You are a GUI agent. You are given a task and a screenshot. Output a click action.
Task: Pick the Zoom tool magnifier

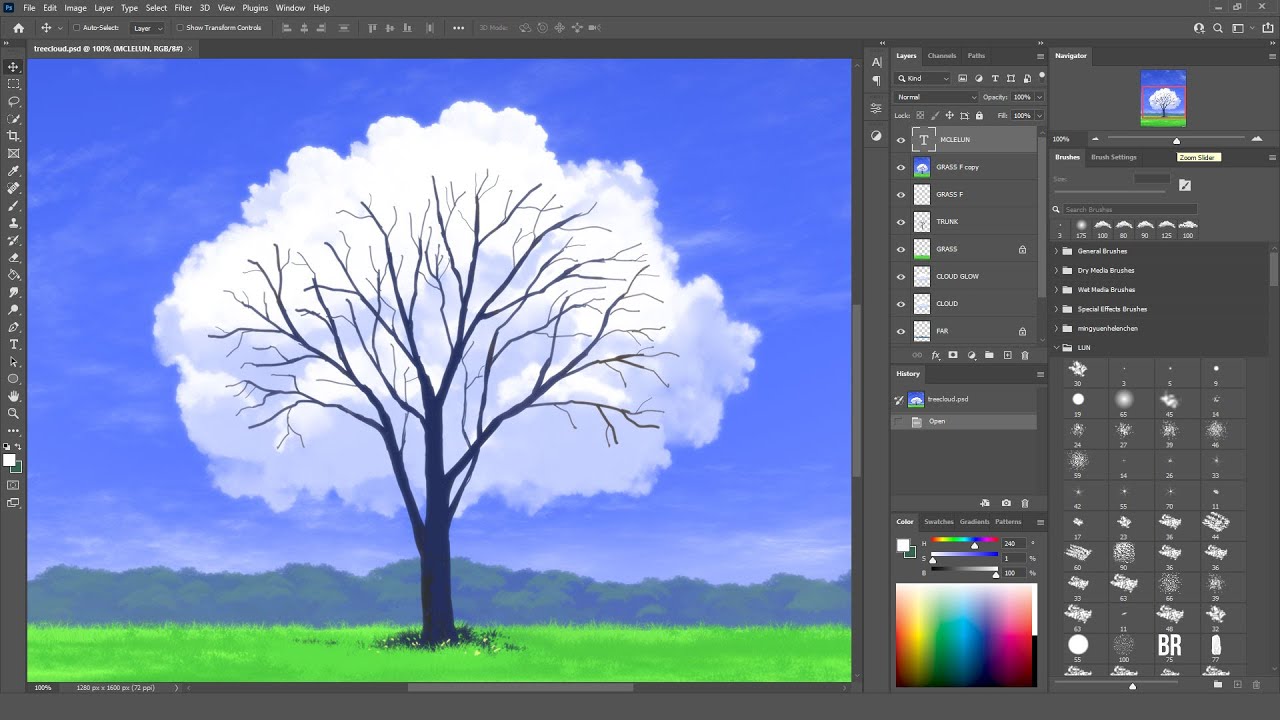(x=13, y=413)
